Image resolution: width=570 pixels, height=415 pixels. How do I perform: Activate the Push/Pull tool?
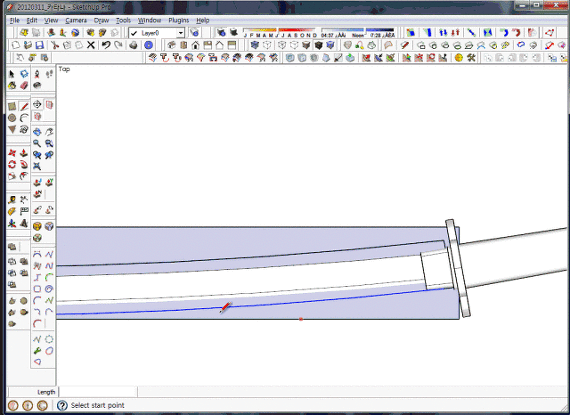tap(24, 153)
